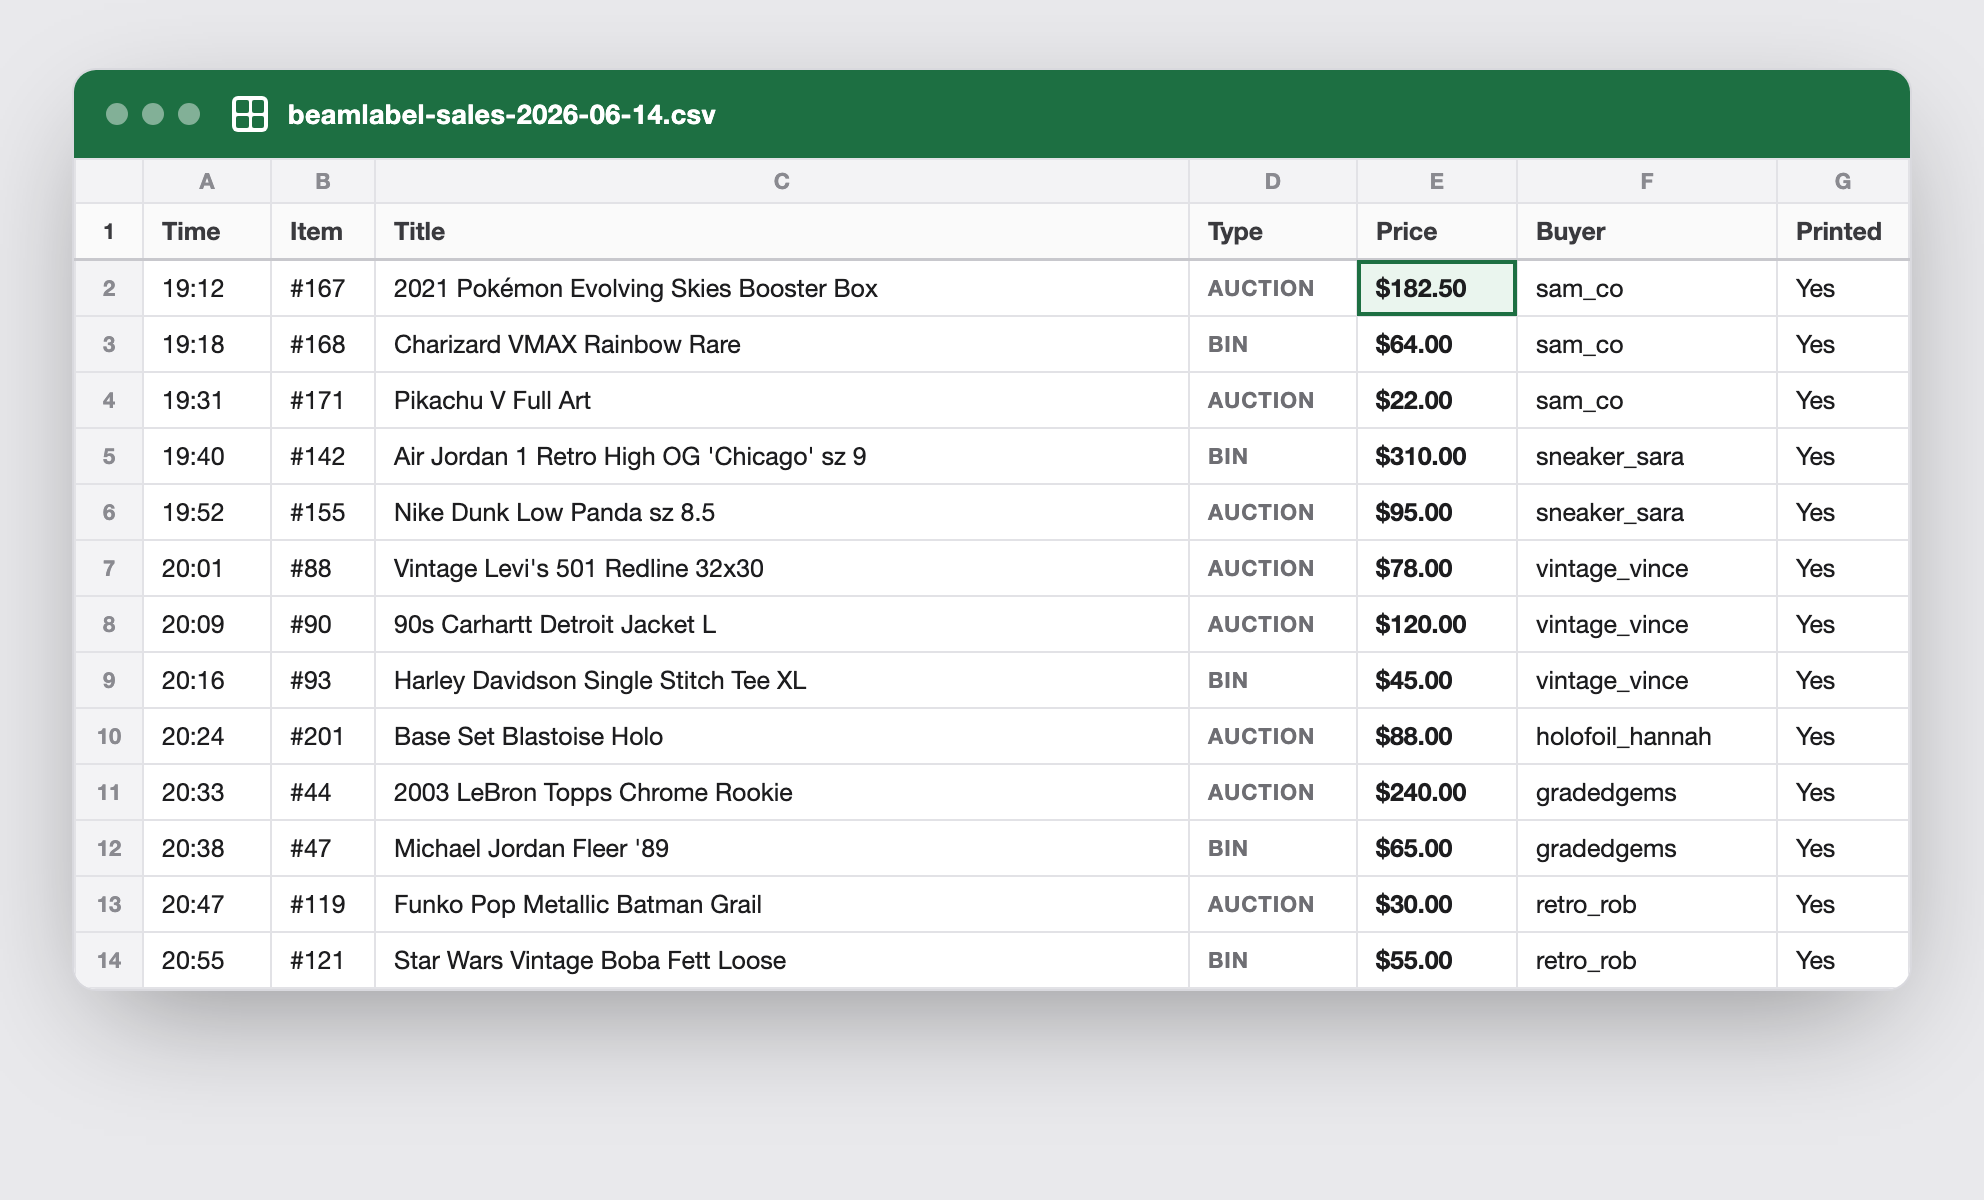Click item number #121 cell

(x=323, y=960)
